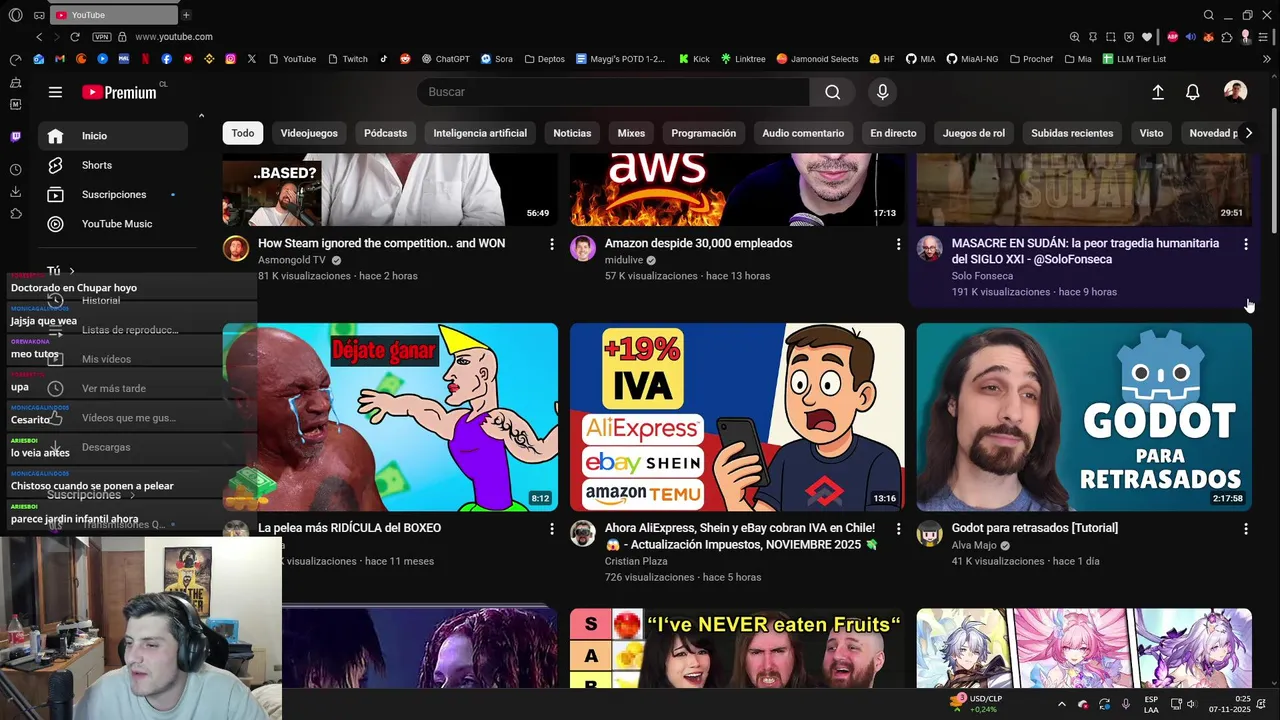Open YouTube notifications bell
This screenshot has height=720, width=1280.
point(1193,92)
